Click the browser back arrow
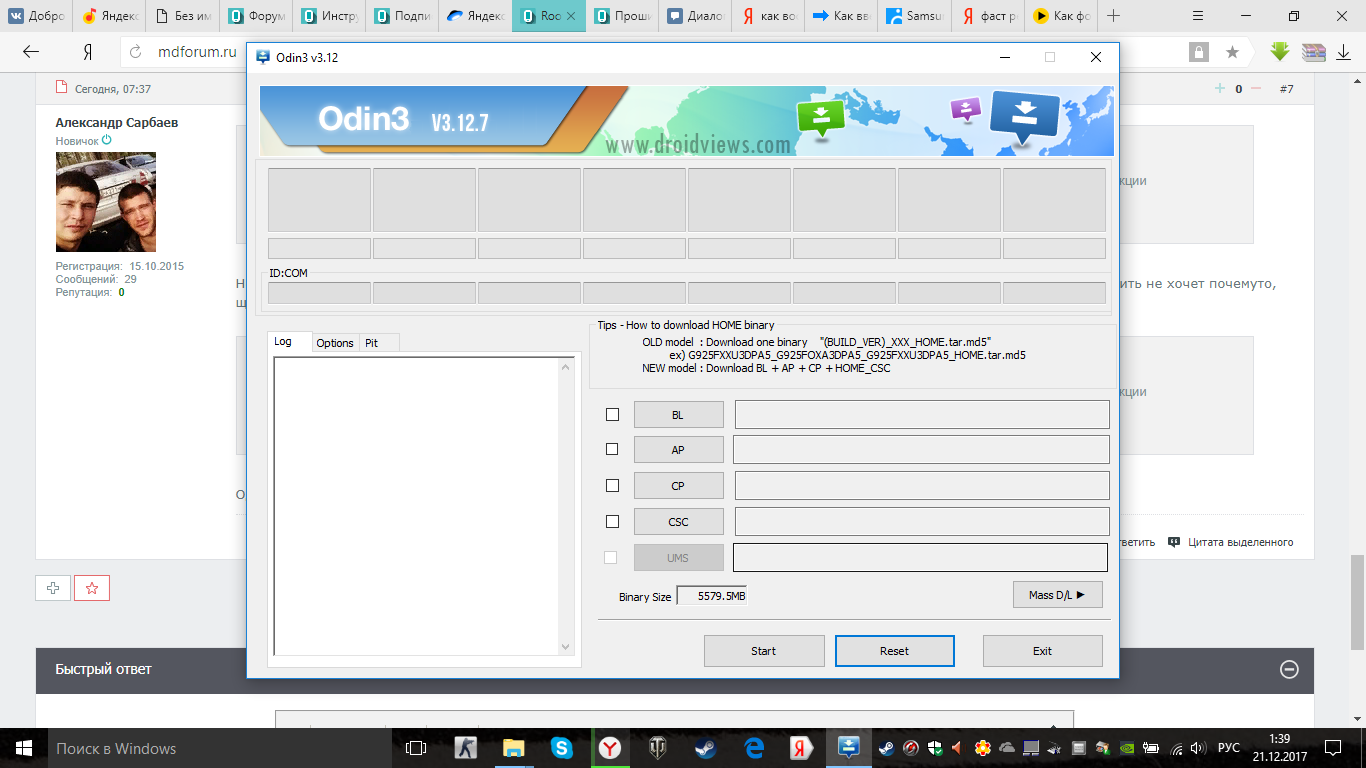 pos(31,52)
